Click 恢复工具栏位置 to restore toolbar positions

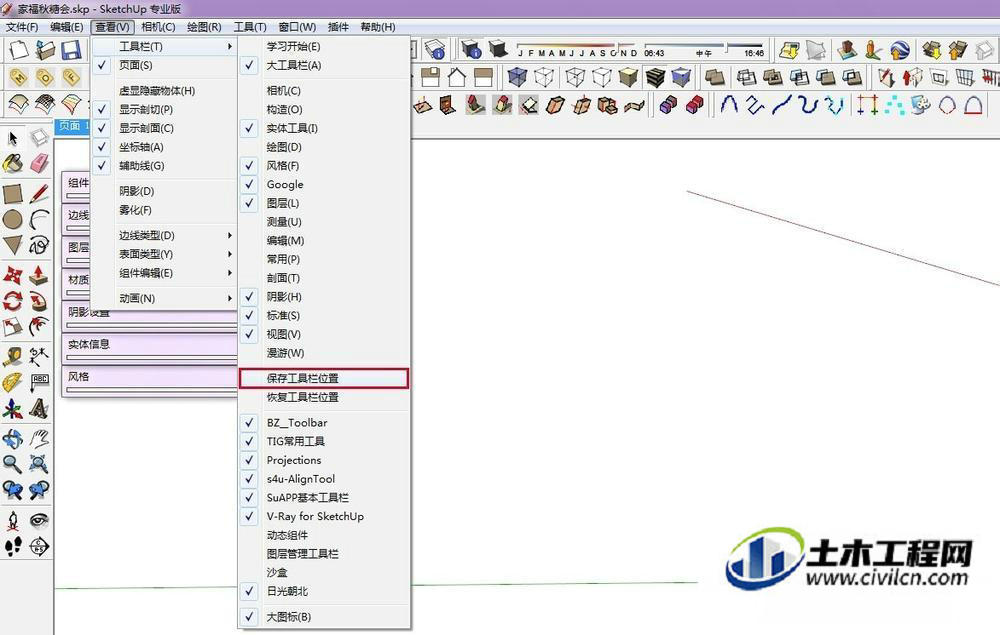[323, 397]
